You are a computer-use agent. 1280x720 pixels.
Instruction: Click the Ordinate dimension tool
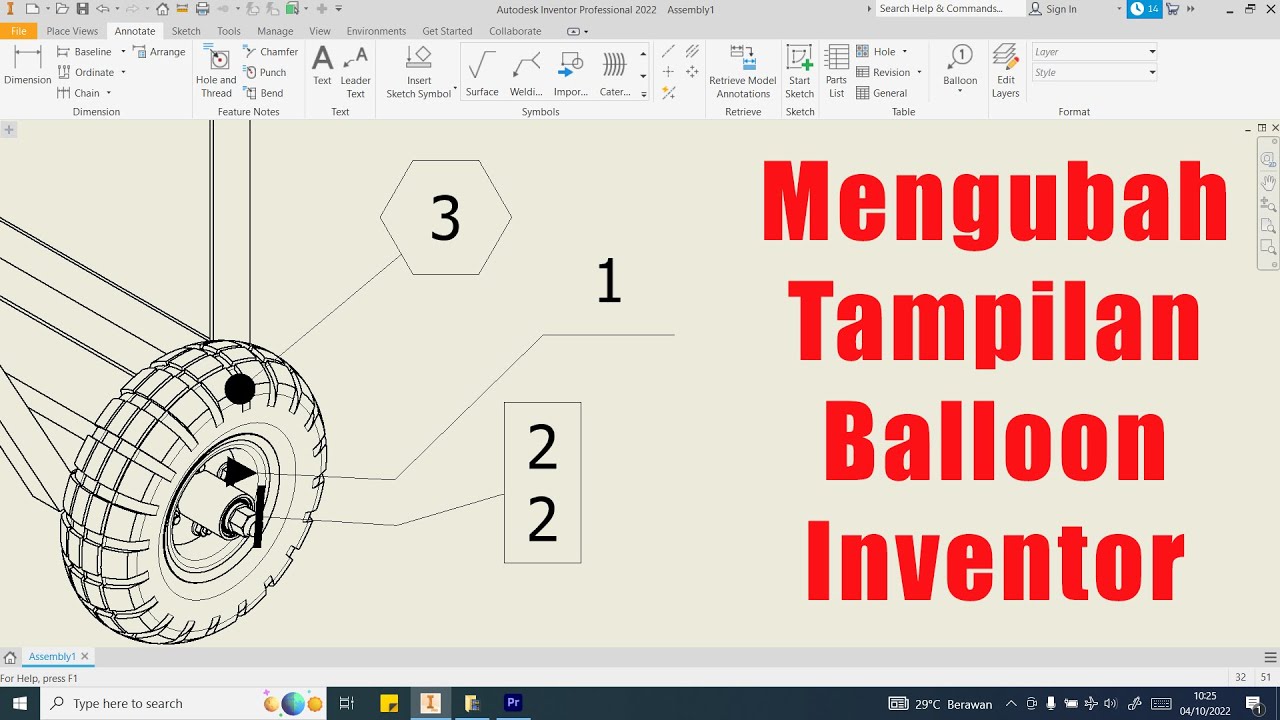click(x=86, y=72)
